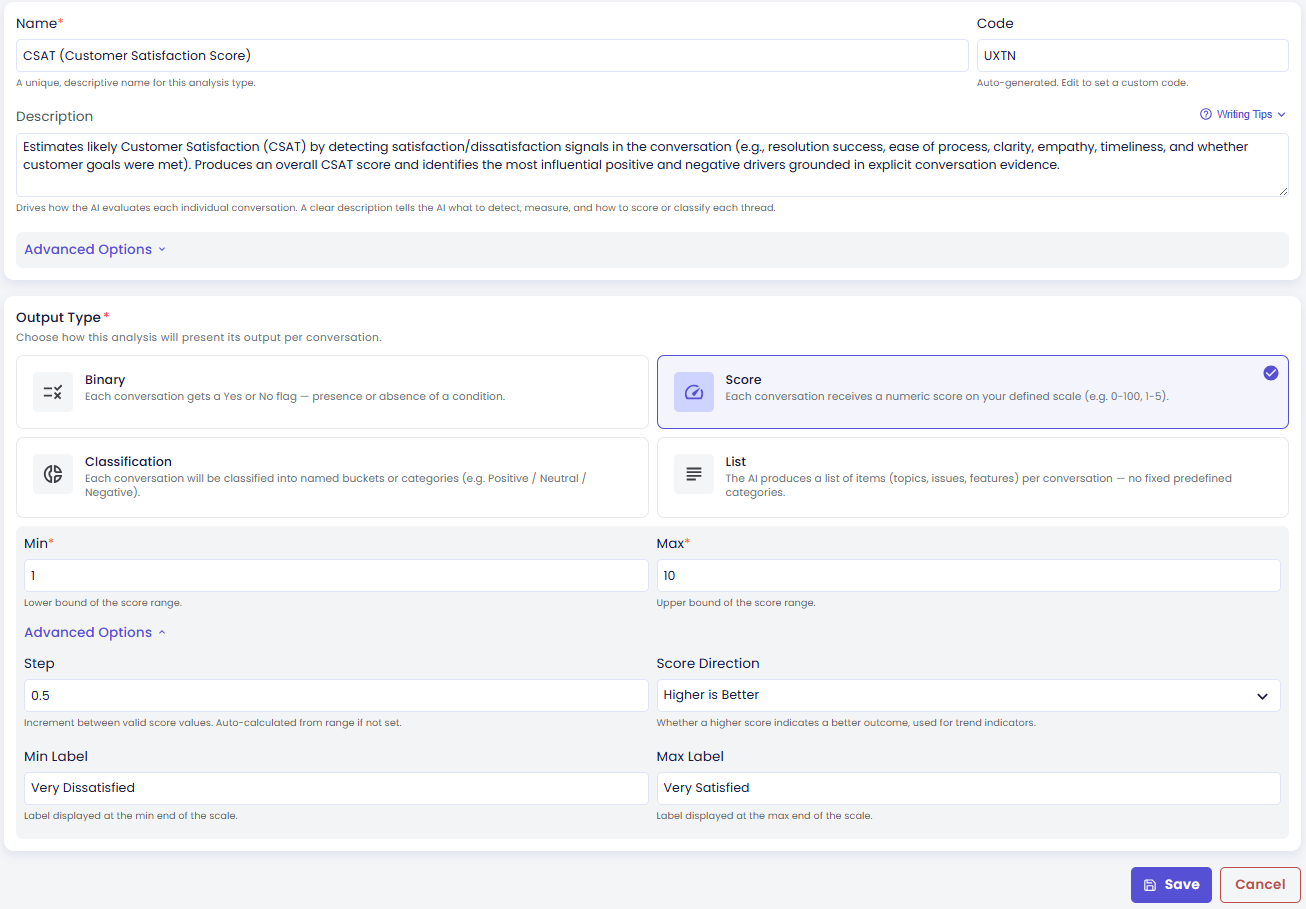Focus the Max Label Very Satisfied field
The width and height of the screenshot is (1306, 909).
pos(968,788)
